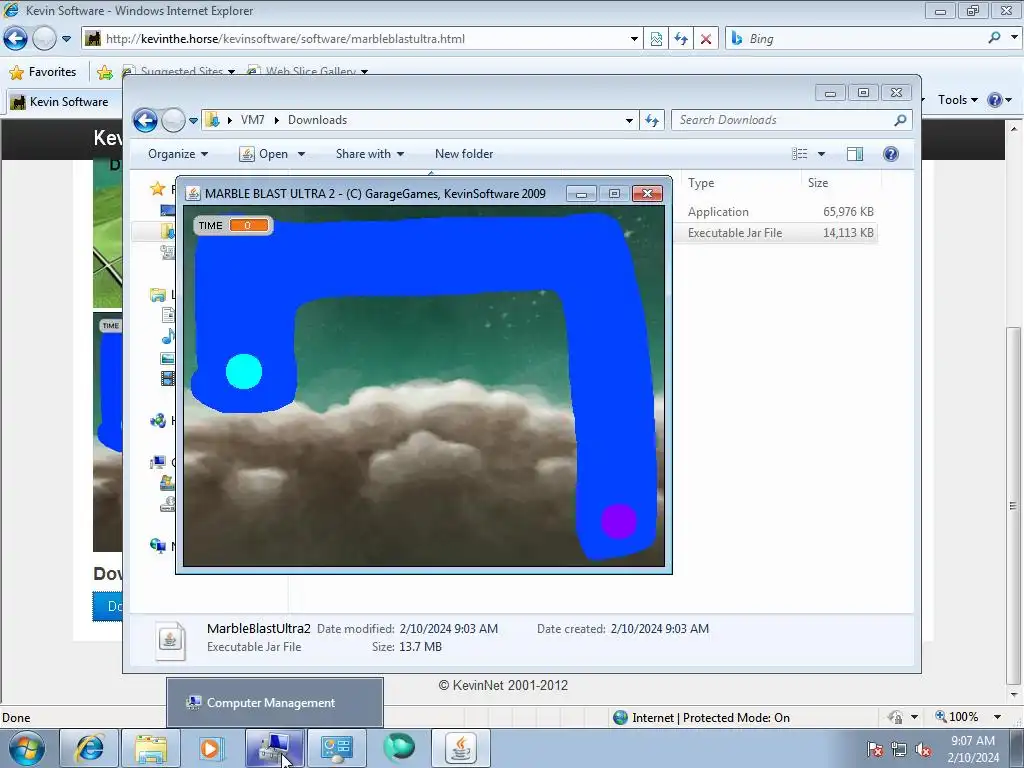Select the Music note icon in the navigation pane
1024x768 pixels.
click(x=168, y=337)
